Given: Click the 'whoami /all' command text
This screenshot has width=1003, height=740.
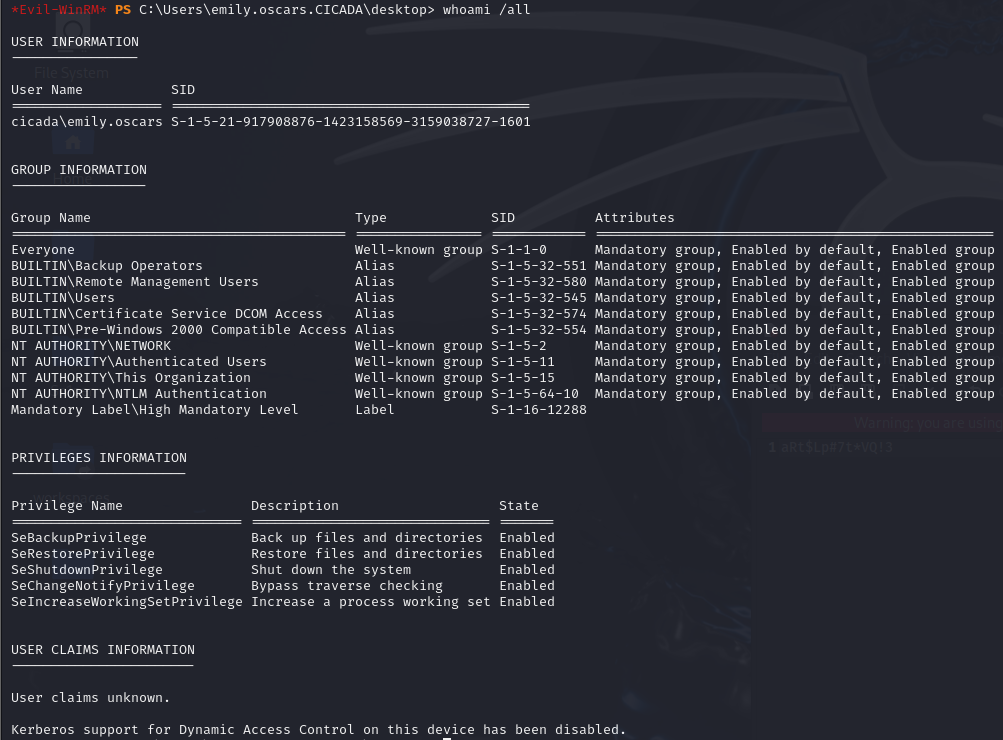Looking at the screenshot, I should click(x=486, y=10).
